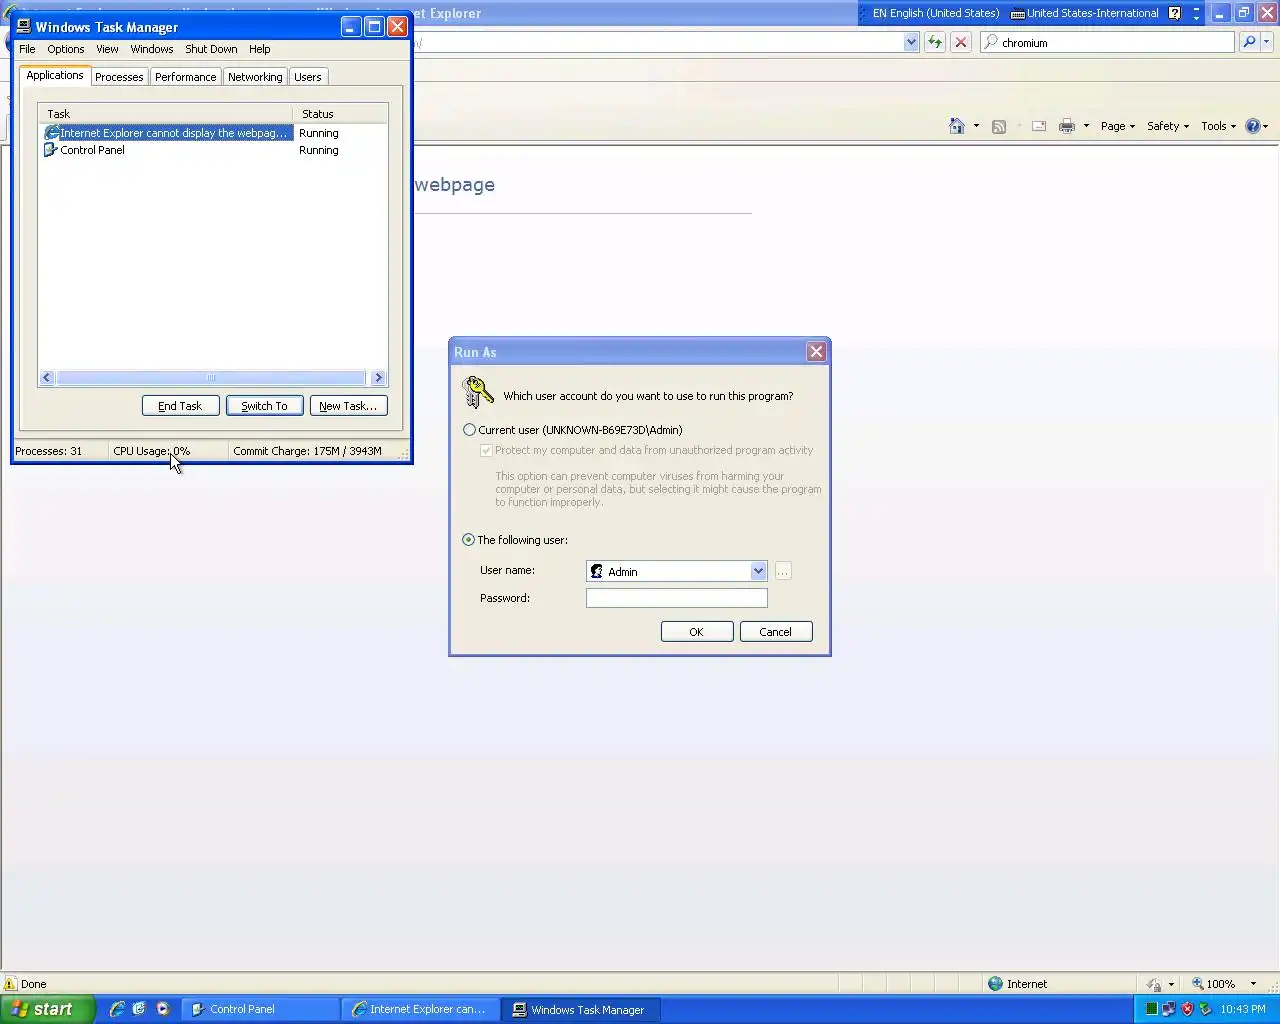Open the 100% zoom level dropdown
Screen dimensions: 1280x1024
click(x=1253, y=984)
